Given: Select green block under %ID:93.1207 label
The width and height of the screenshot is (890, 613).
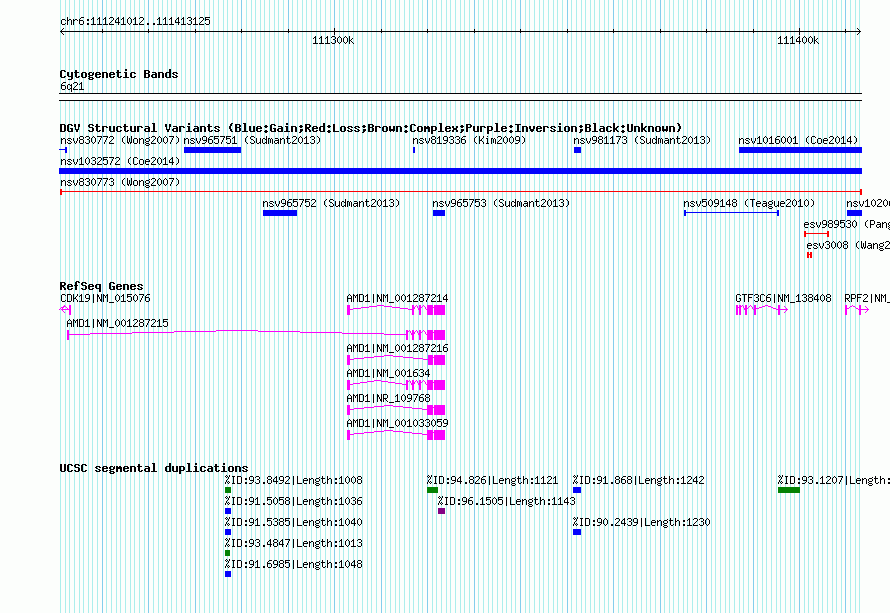Looking at the screenshot, I should [789, 490].
